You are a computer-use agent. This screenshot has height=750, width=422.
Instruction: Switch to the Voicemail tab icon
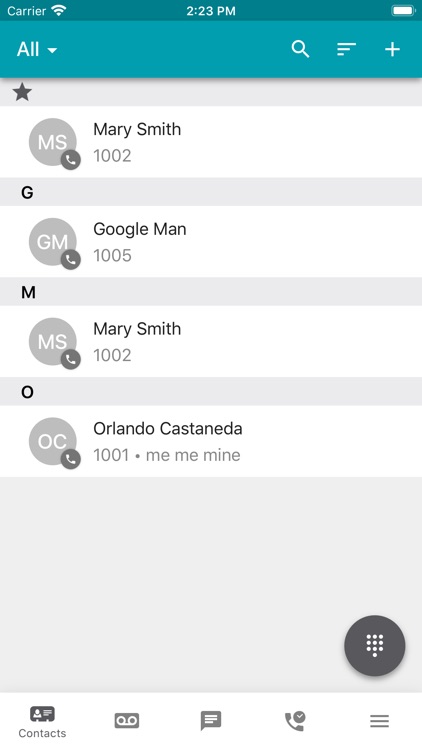127,720
